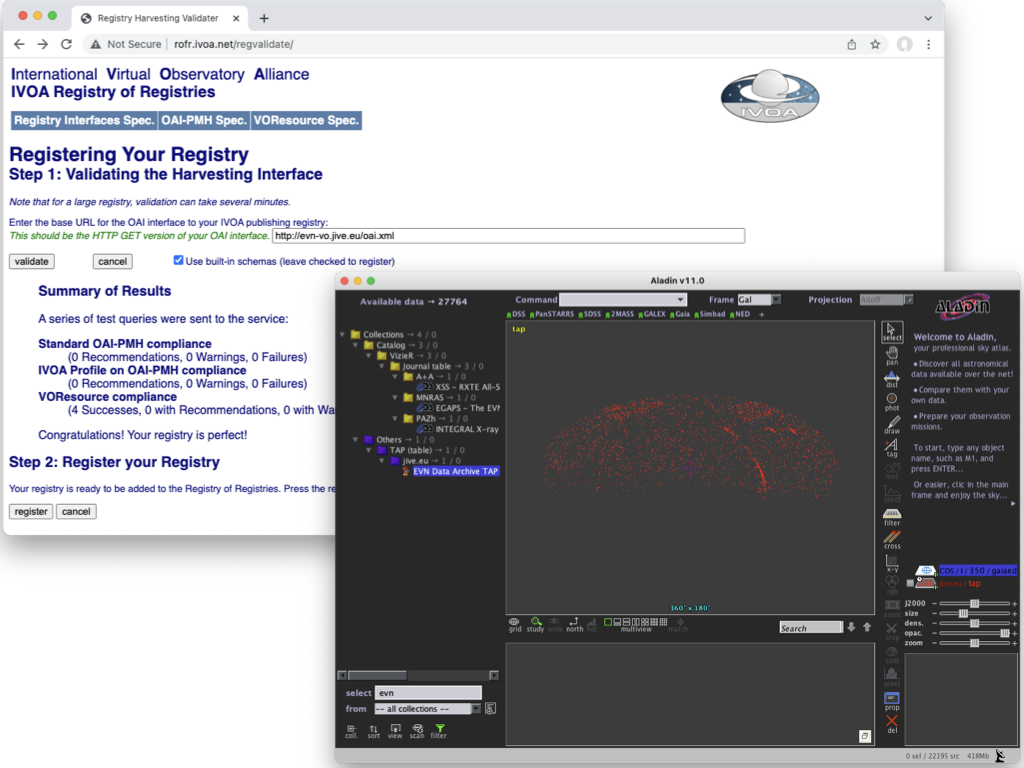Collapse the VizieR folder node
1024x768 pixels.
point(368,355)
